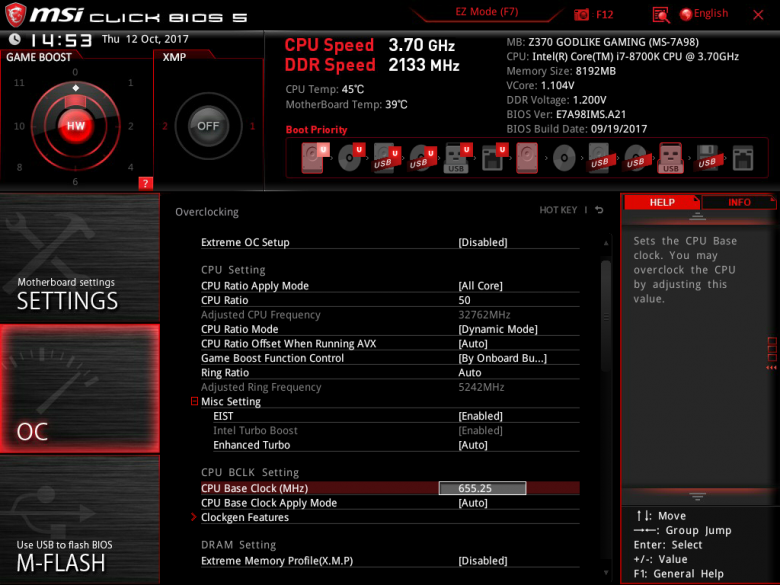Change language via English label
Screen dimensions: 780x585
pos(711,13)
